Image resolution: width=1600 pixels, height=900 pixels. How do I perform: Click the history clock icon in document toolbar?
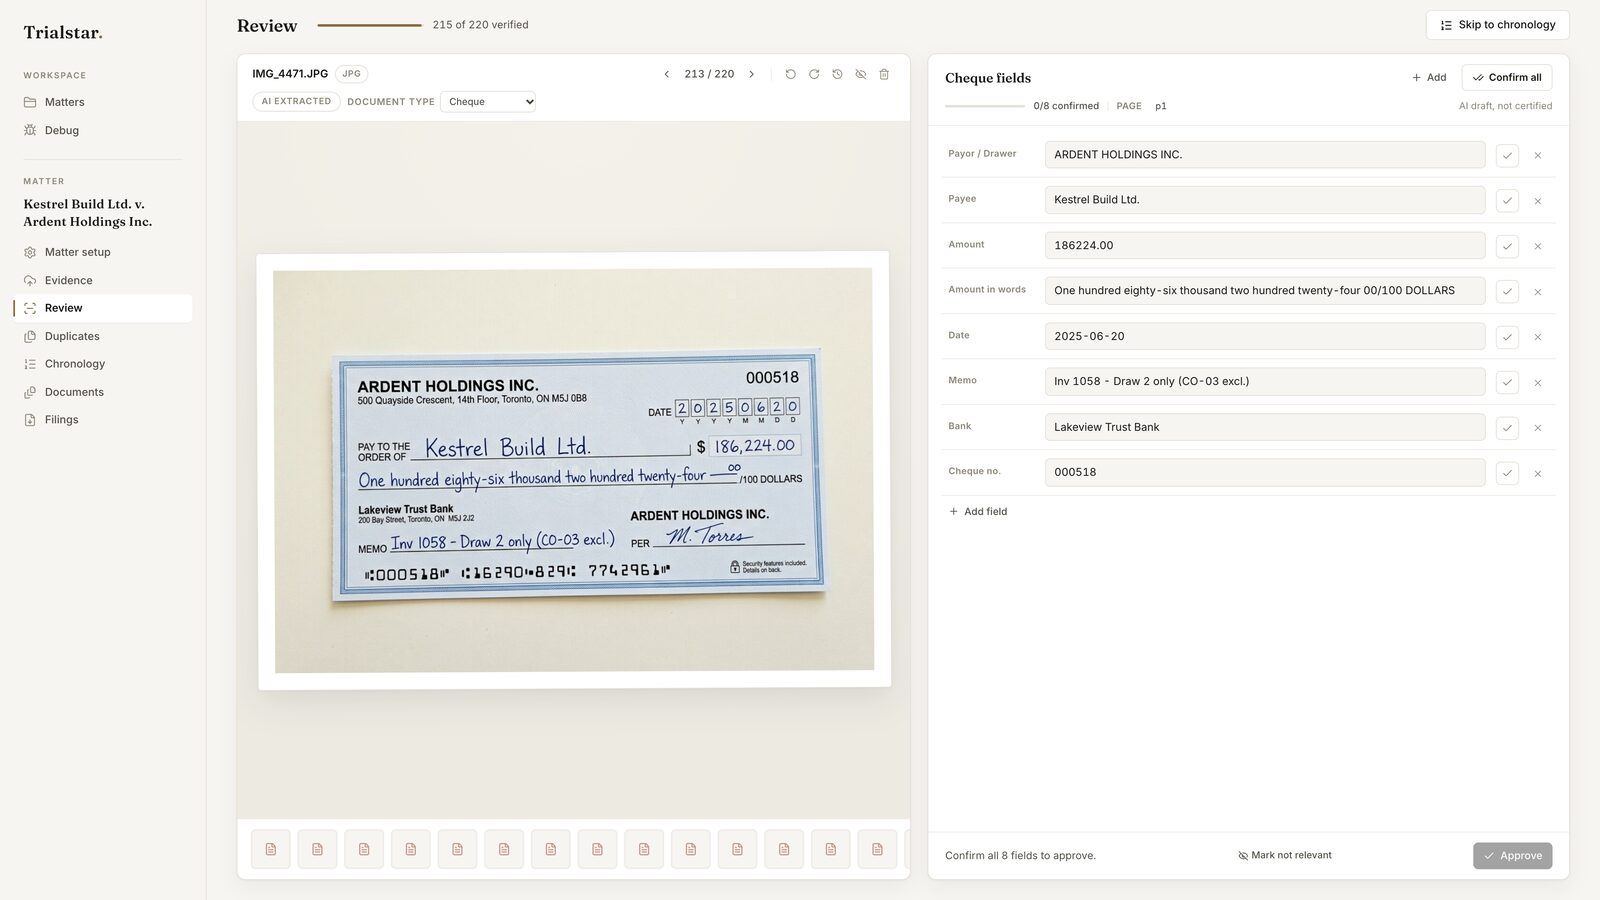click(x=837, y=74)
